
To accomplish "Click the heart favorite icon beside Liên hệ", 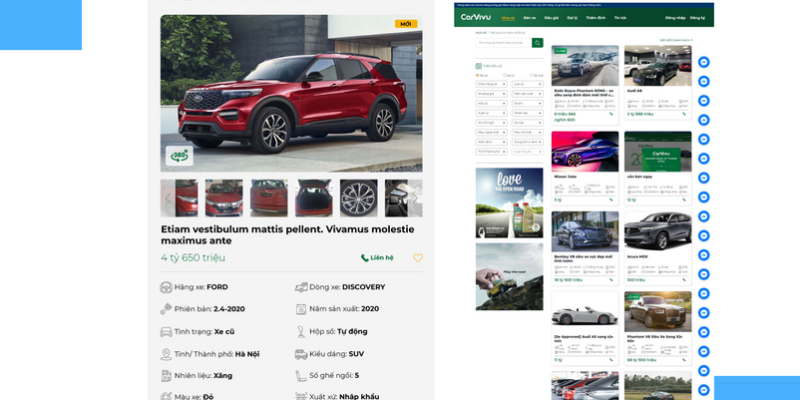I will coord(418,258).
